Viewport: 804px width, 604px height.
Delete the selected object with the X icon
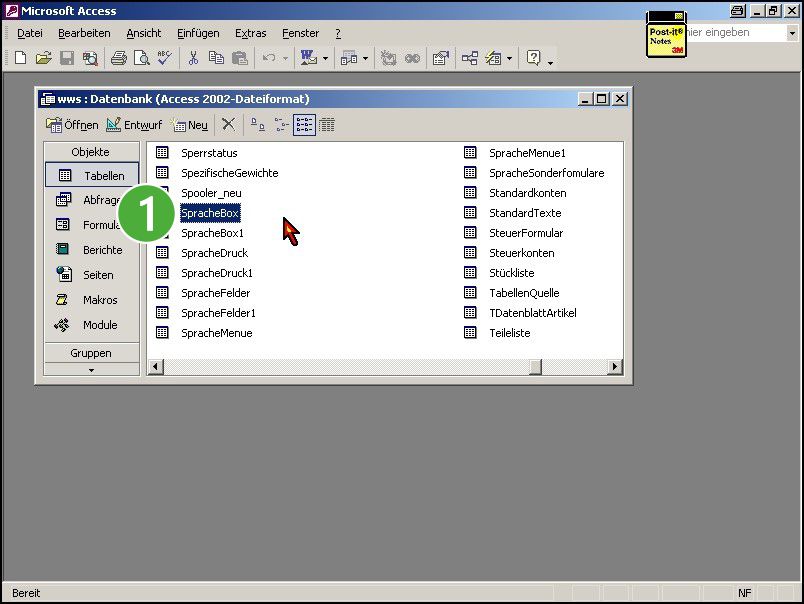tap(228, 124)
